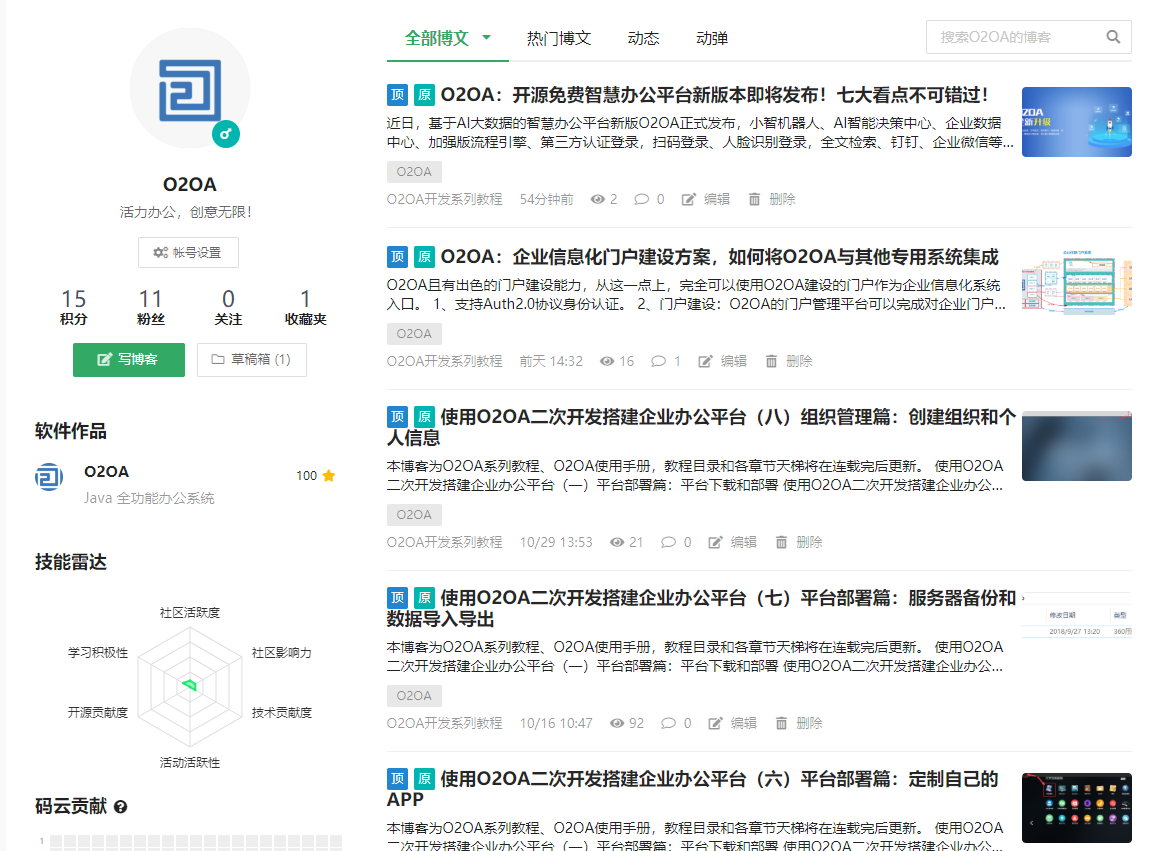1156x851 pixels.
Task: Delete the 七大看点不可错过 post
Action: (x=772, y=199)
